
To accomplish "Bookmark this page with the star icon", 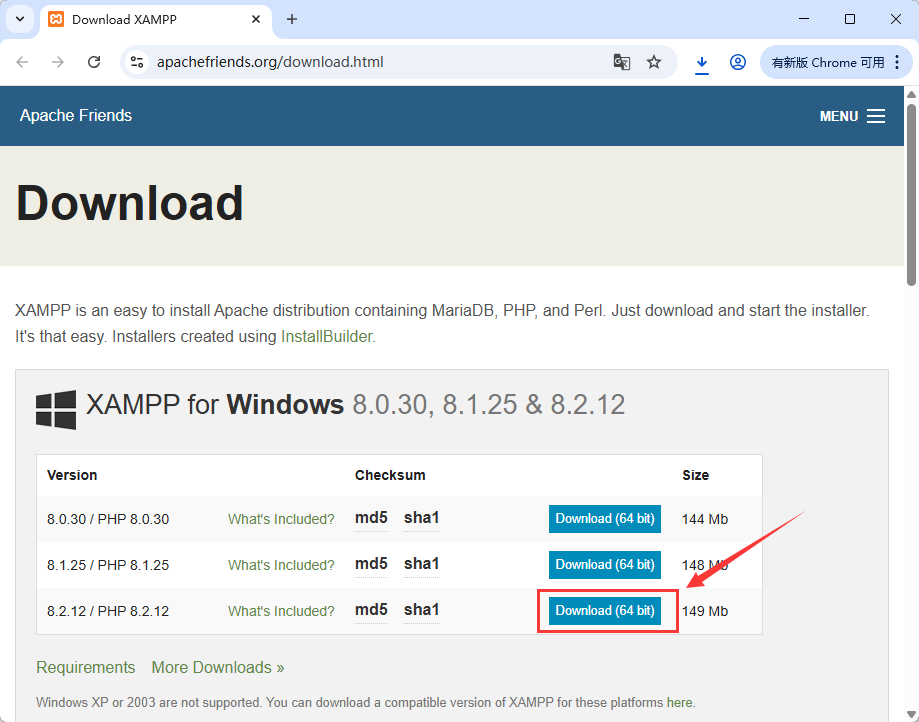I will (654, 62).
